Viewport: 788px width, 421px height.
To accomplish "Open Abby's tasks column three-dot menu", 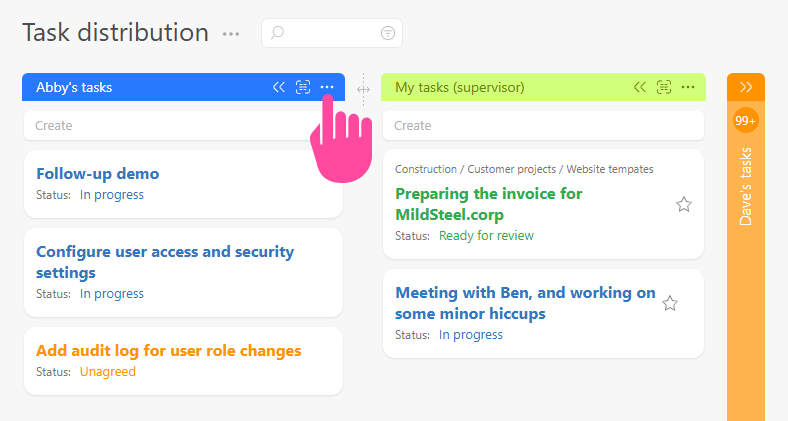I will pos(327,87).
